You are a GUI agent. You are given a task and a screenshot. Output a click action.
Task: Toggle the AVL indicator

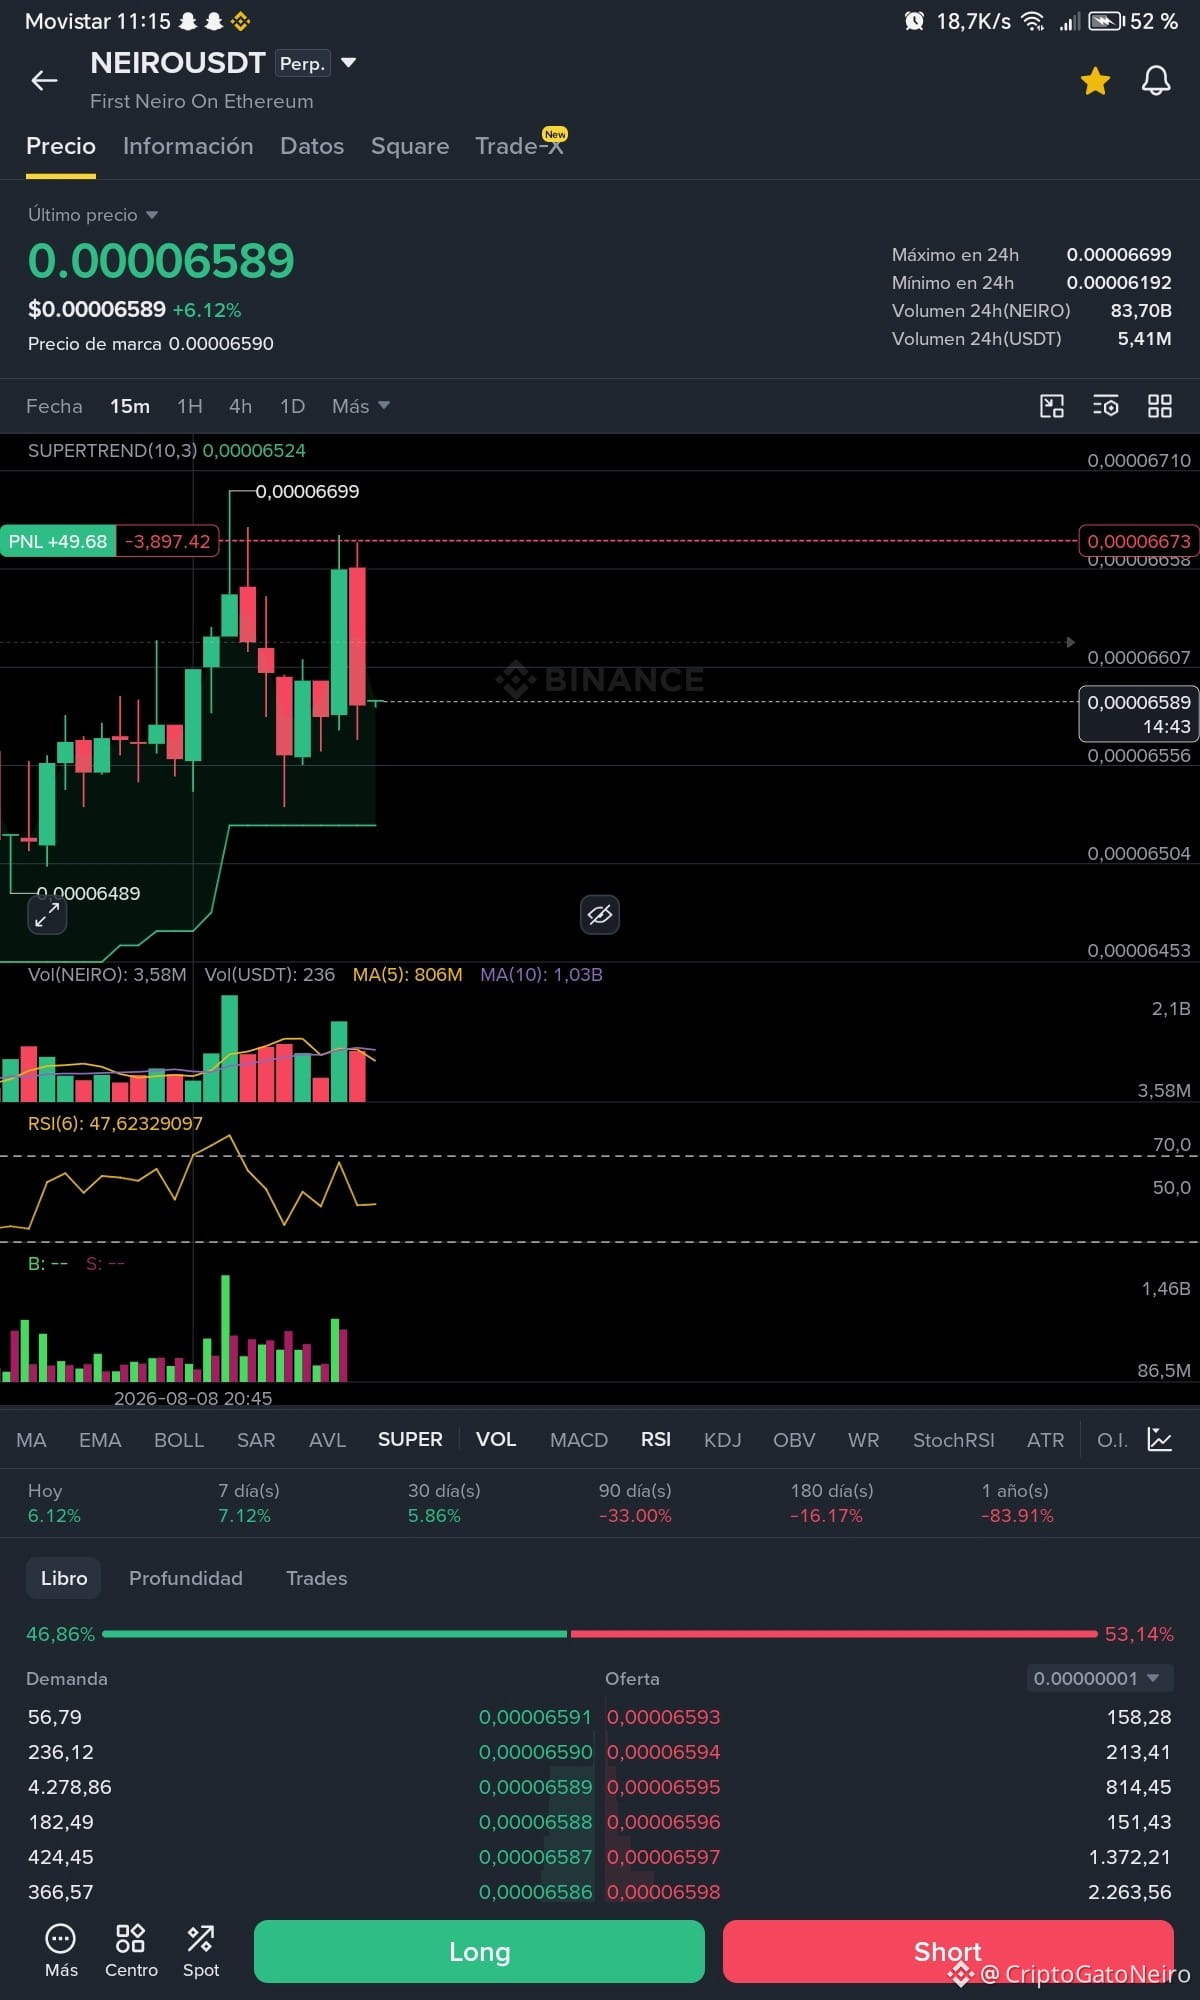tap(327, 1440)
